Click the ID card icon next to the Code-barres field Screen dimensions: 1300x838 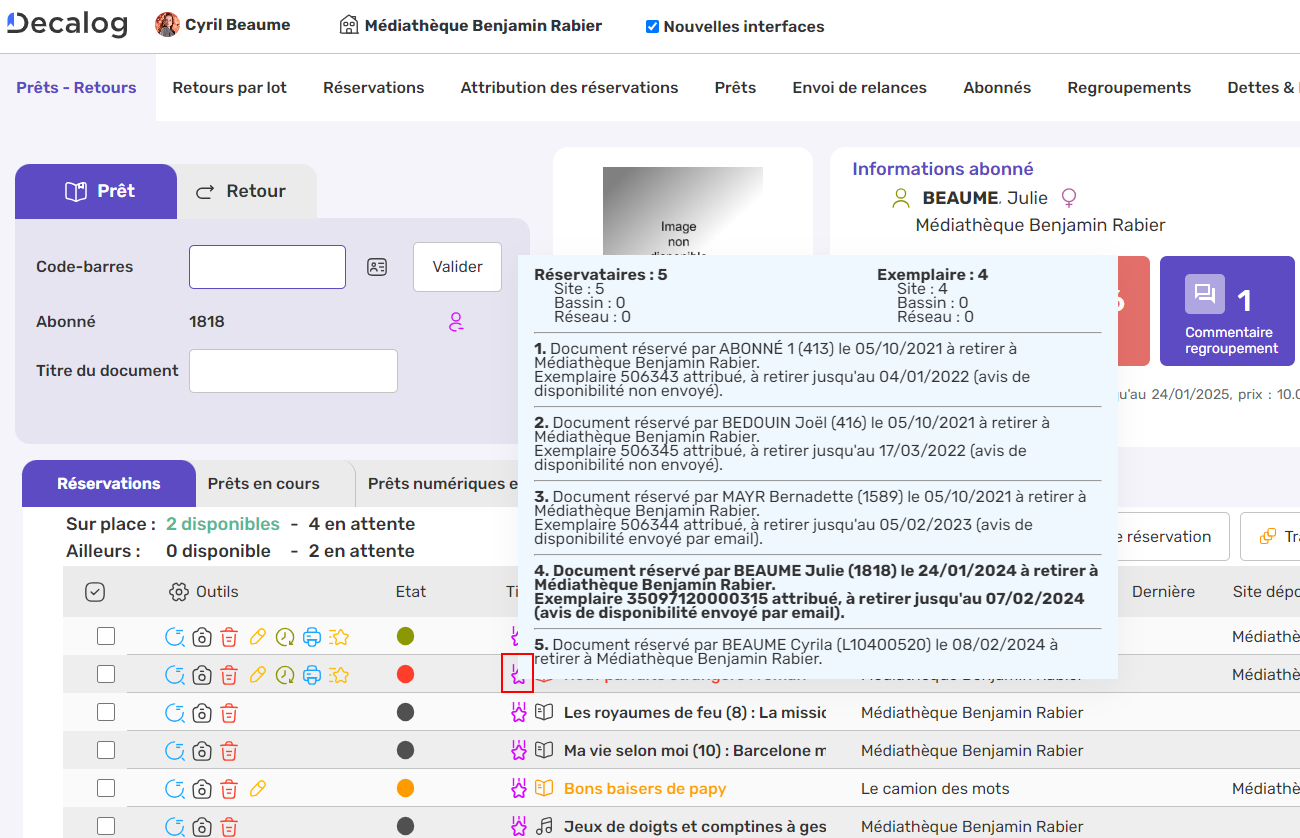pyautogui.click(x=377, y=266)
